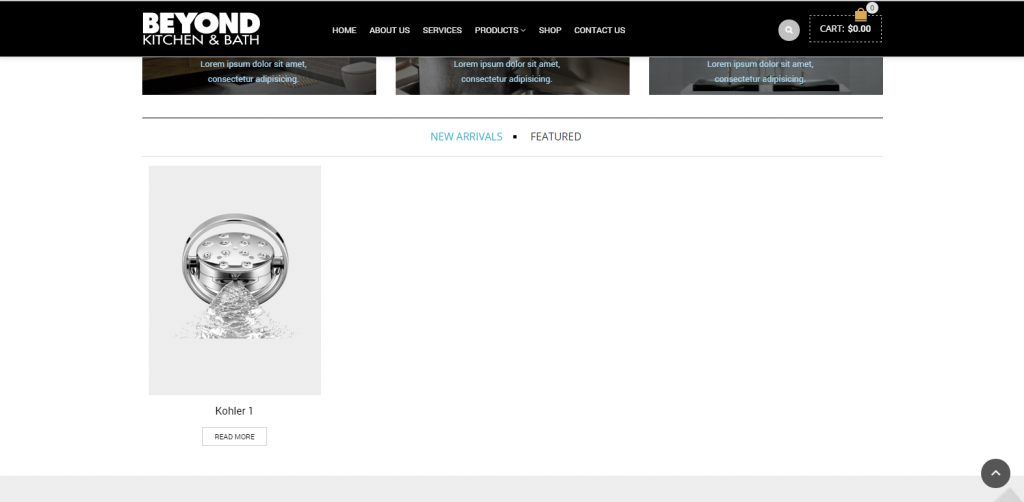1024x502 pixels.
Task: Open the left toilet category banner
Action: click(x=259, y=76)
